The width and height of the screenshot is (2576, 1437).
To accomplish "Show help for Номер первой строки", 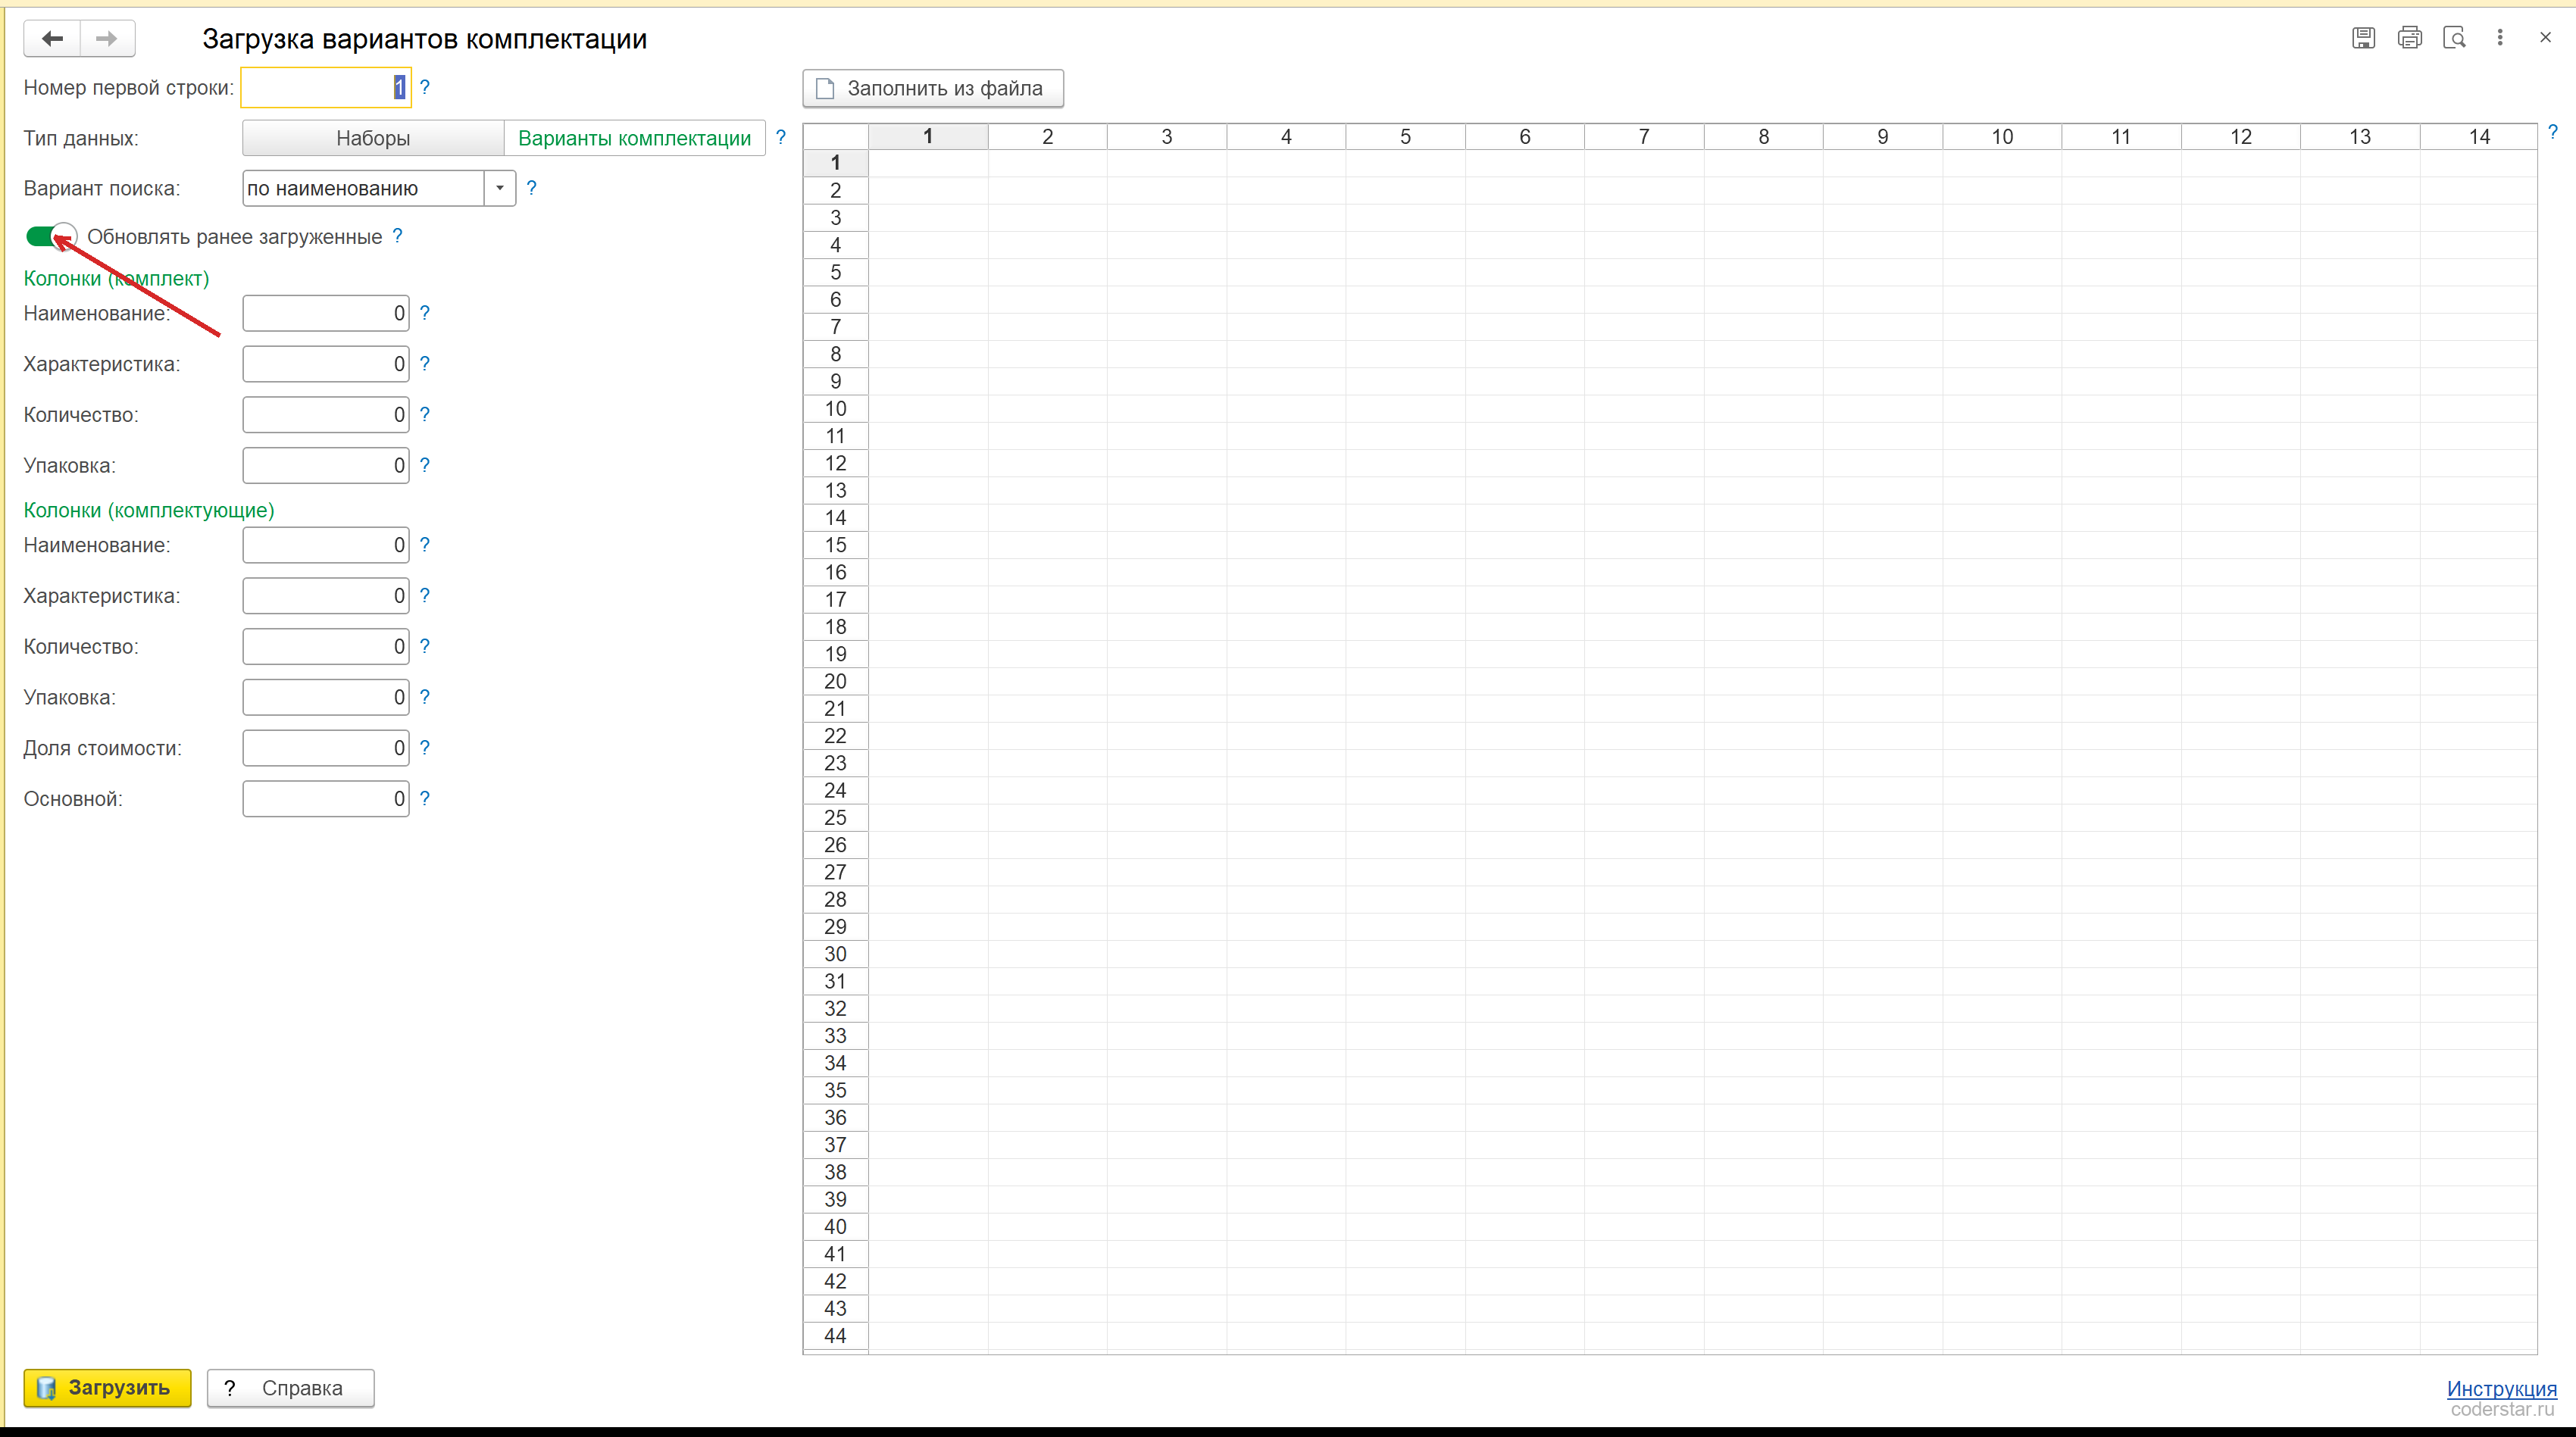I will pos(425,88).
